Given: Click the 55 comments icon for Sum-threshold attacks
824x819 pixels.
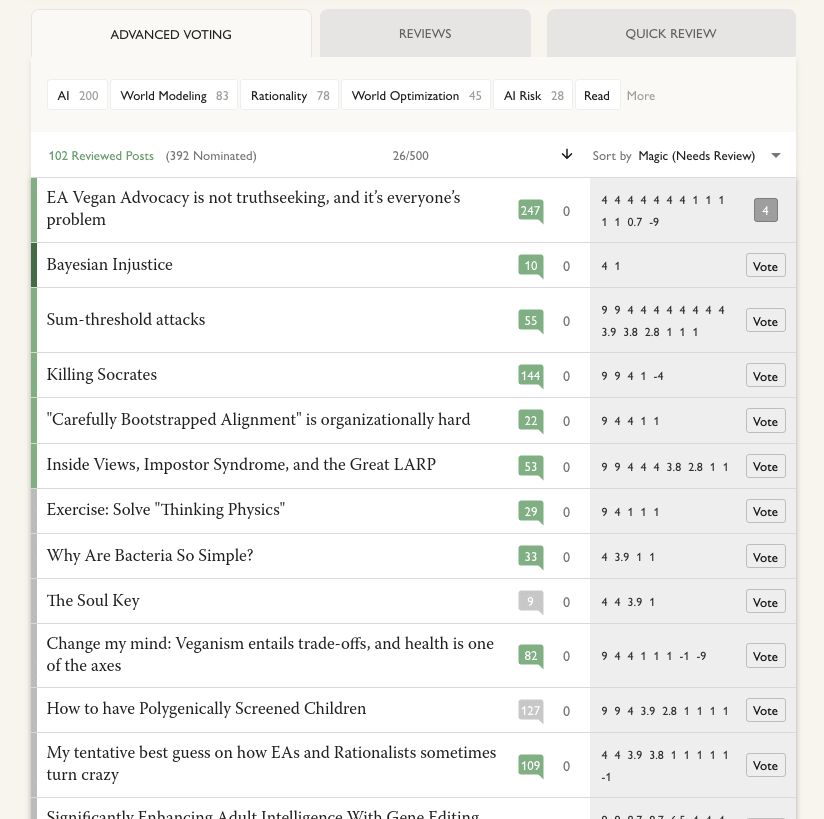Looking at the screenshot, I should [530, 321].
